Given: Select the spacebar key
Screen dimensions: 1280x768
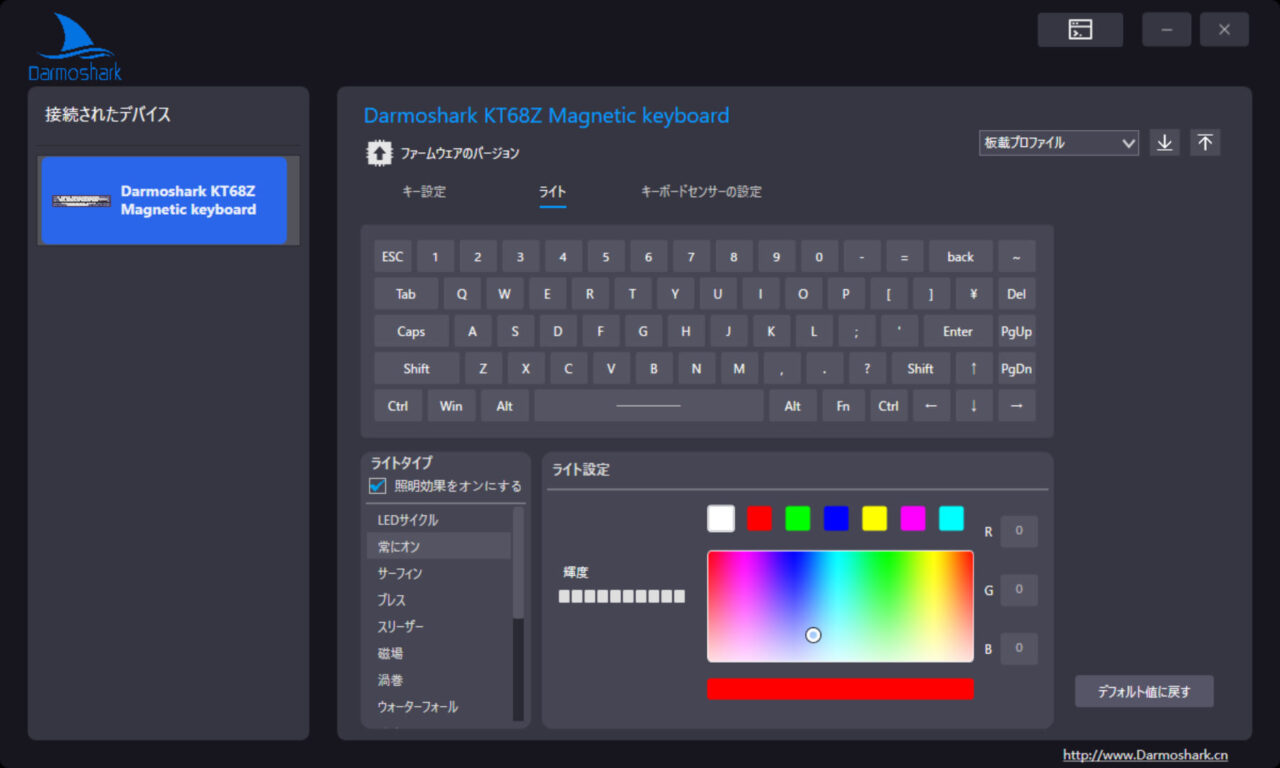Looking at the screenshot, I should pos(648,406).
